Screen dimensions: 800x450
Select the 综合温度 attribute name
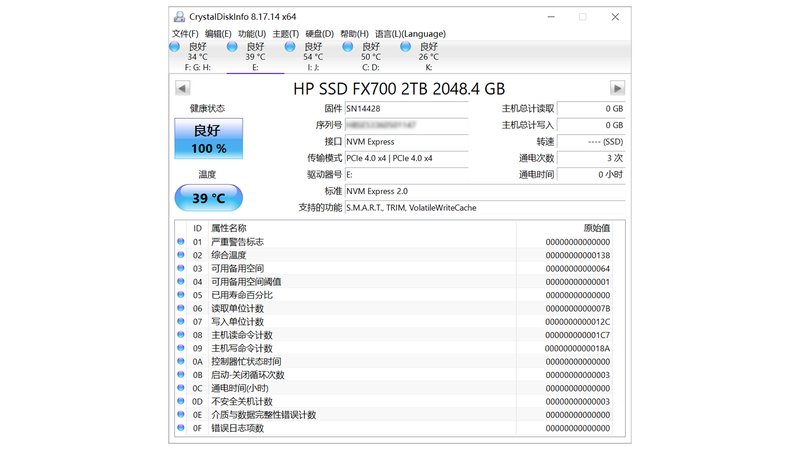pos(229,255)
